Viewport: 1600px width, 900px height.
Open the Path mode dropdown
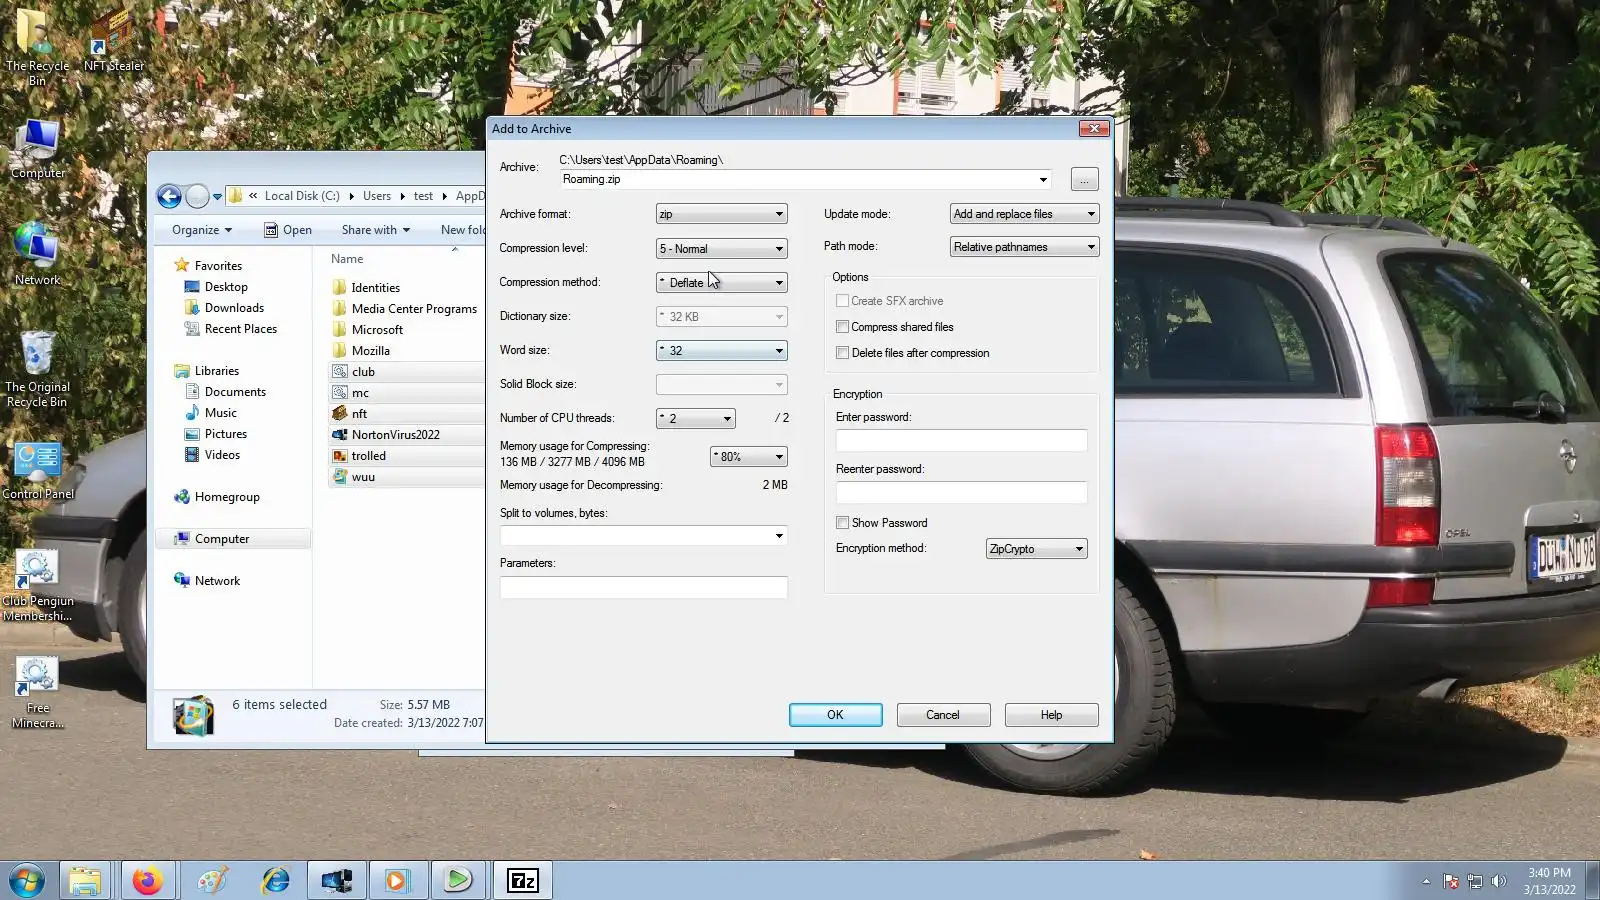pos(1024,247)
